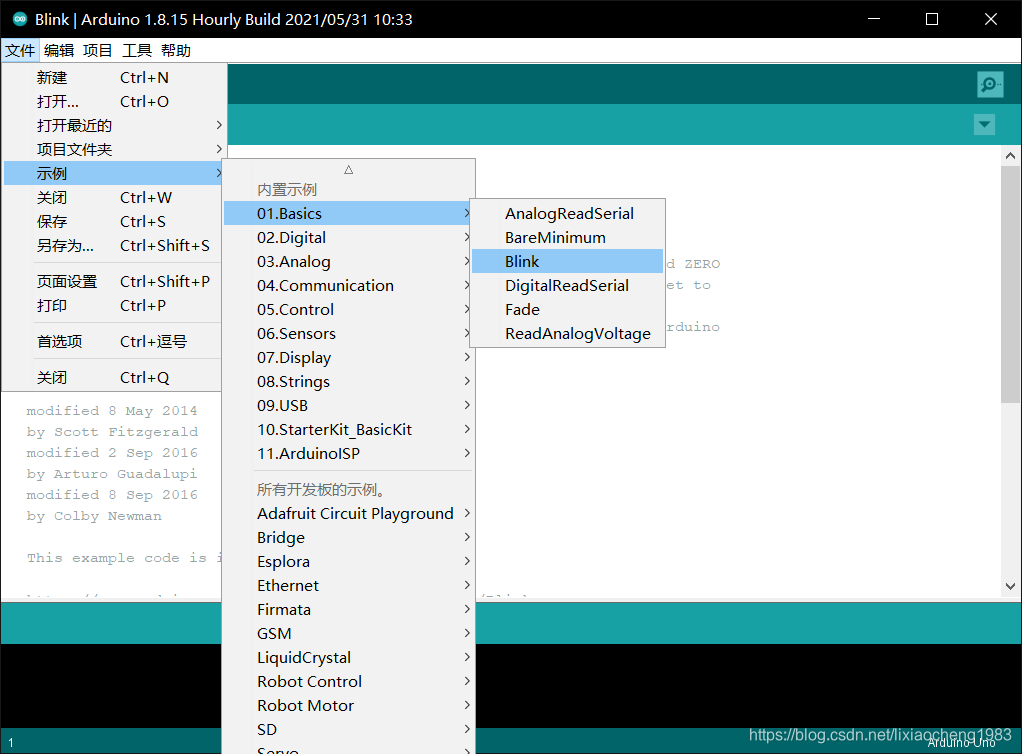Open the Fade example

(x=567, y=310)
